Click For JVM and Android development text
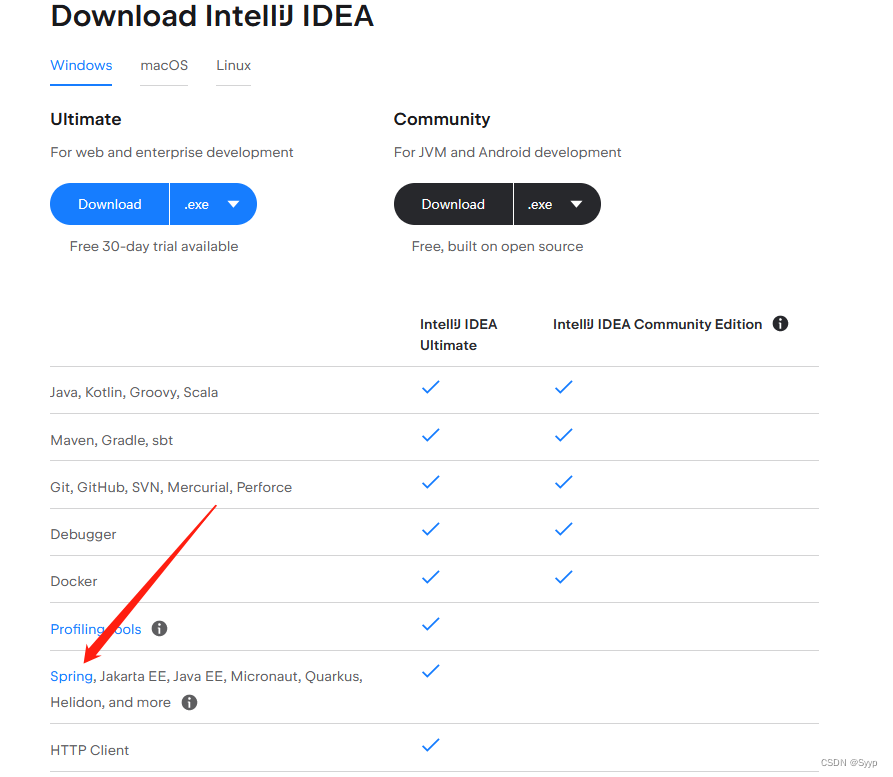 coord(507,152)
